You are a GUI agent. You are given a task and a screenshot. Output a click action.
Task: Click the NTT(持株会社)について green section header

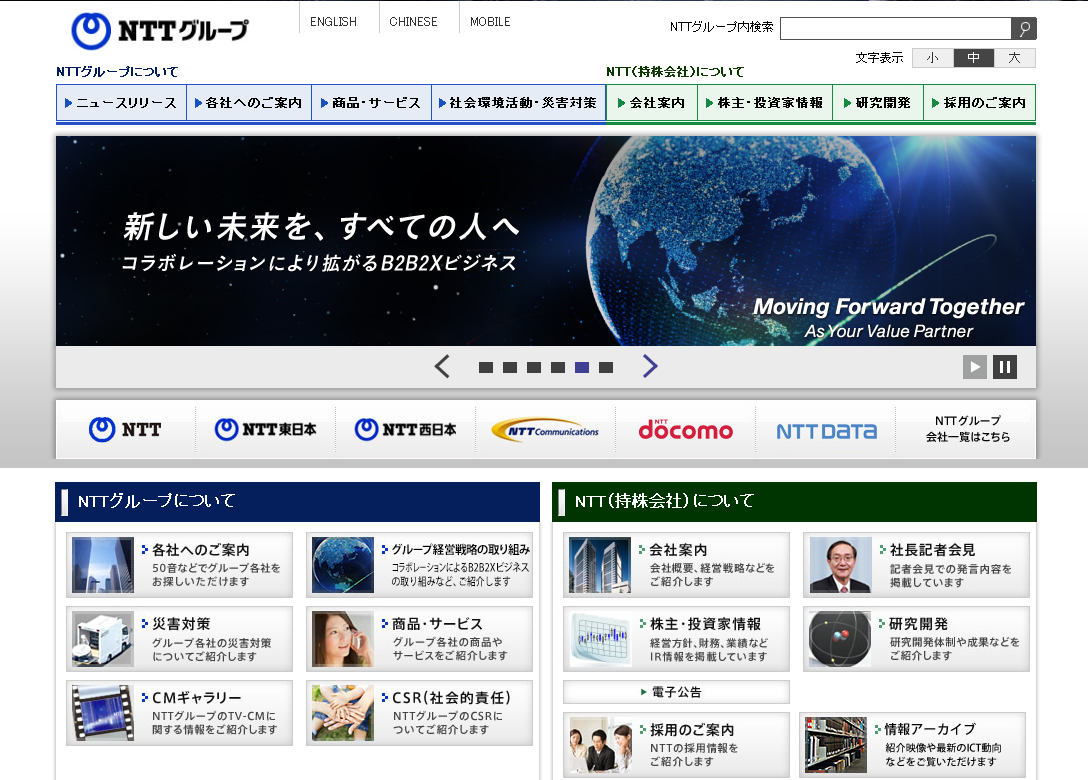(x=794, y=502)
